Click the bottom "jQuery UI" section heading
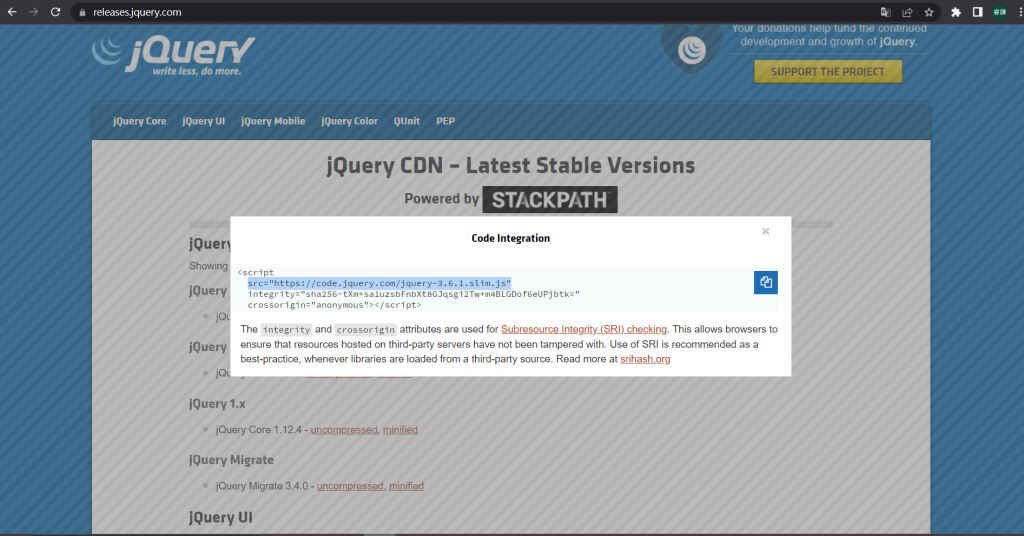Image resolution: width=1024 pixels, height=536 pixels. [x=221, y=517]
